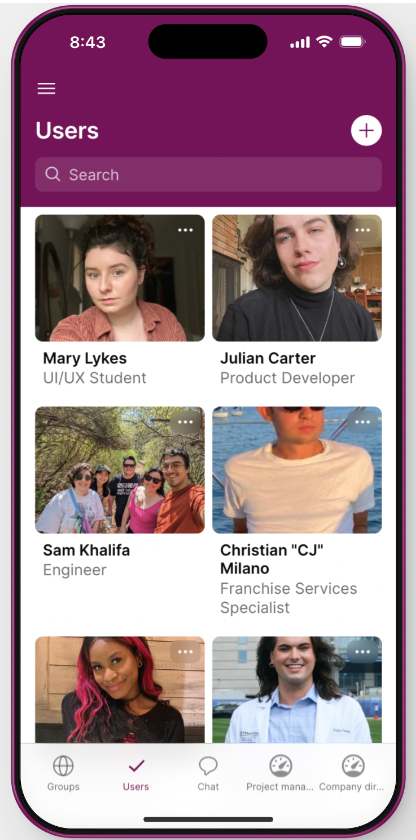Open Mary Lykes name link
The width and height of the screenshot is (416, 840).
85,358
